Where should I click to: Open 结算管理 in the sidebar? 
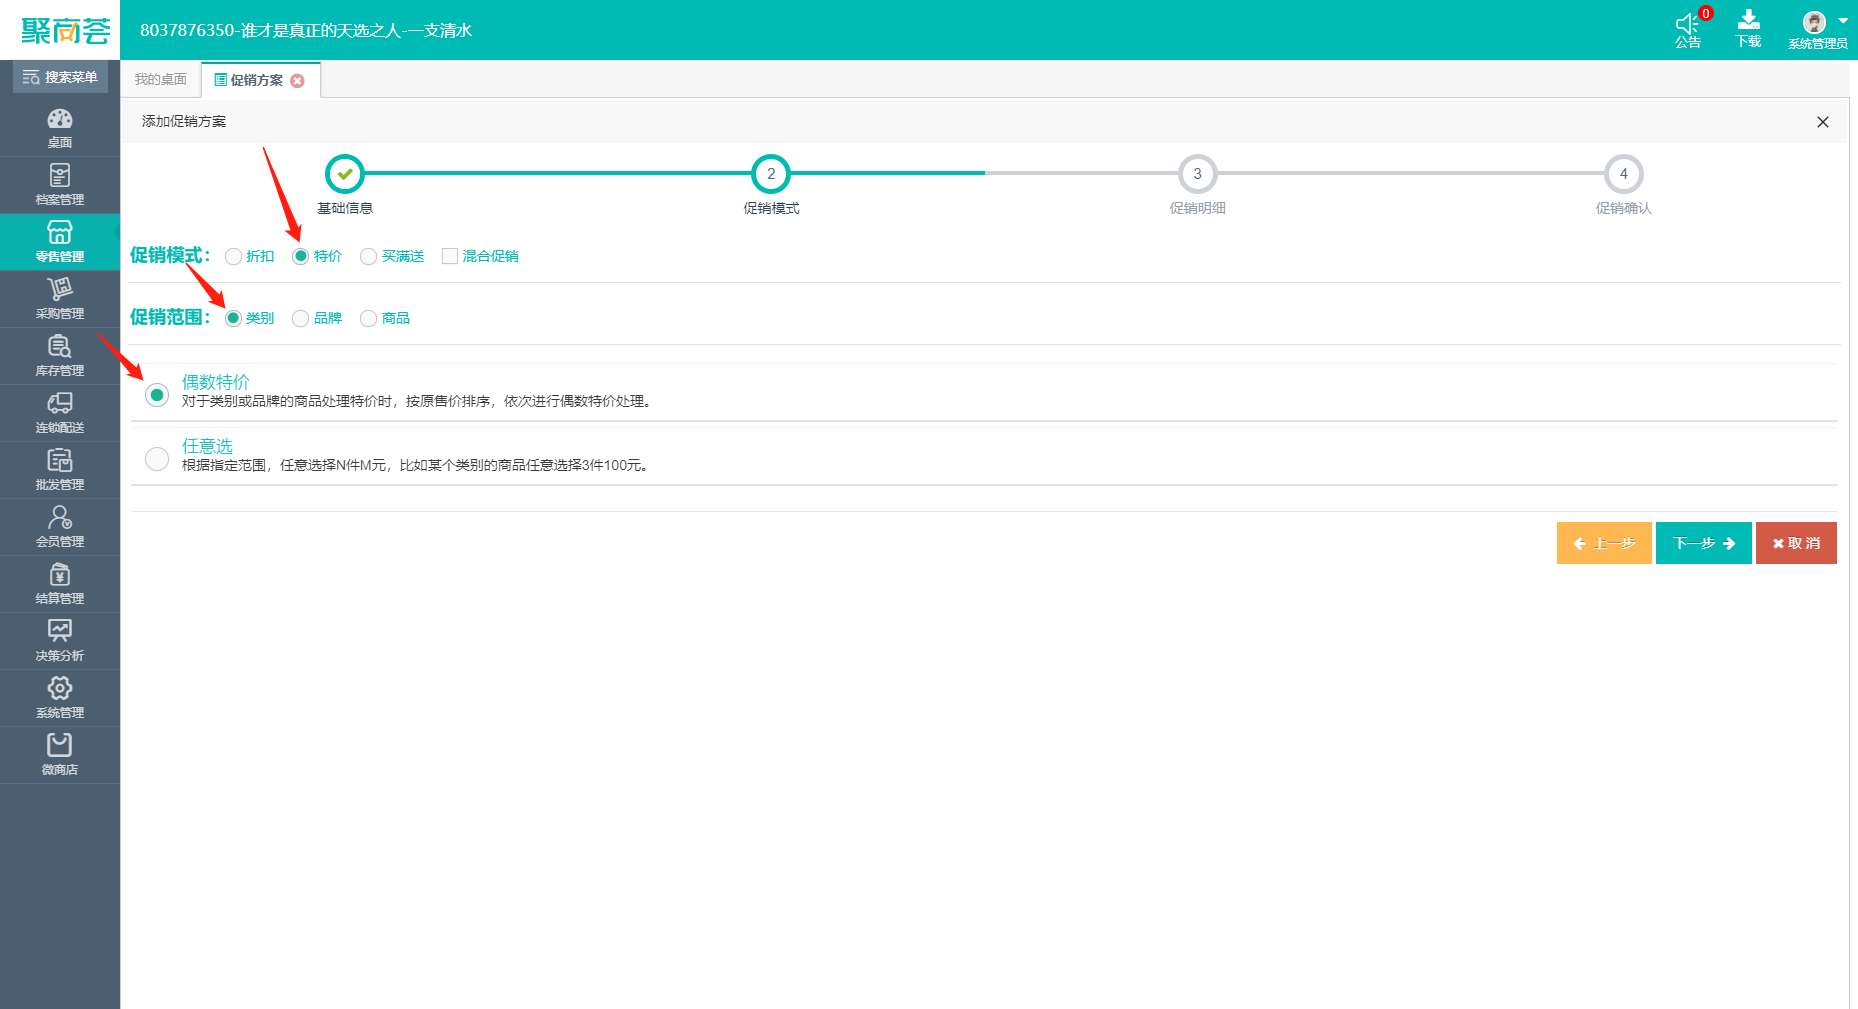[60, 584]
